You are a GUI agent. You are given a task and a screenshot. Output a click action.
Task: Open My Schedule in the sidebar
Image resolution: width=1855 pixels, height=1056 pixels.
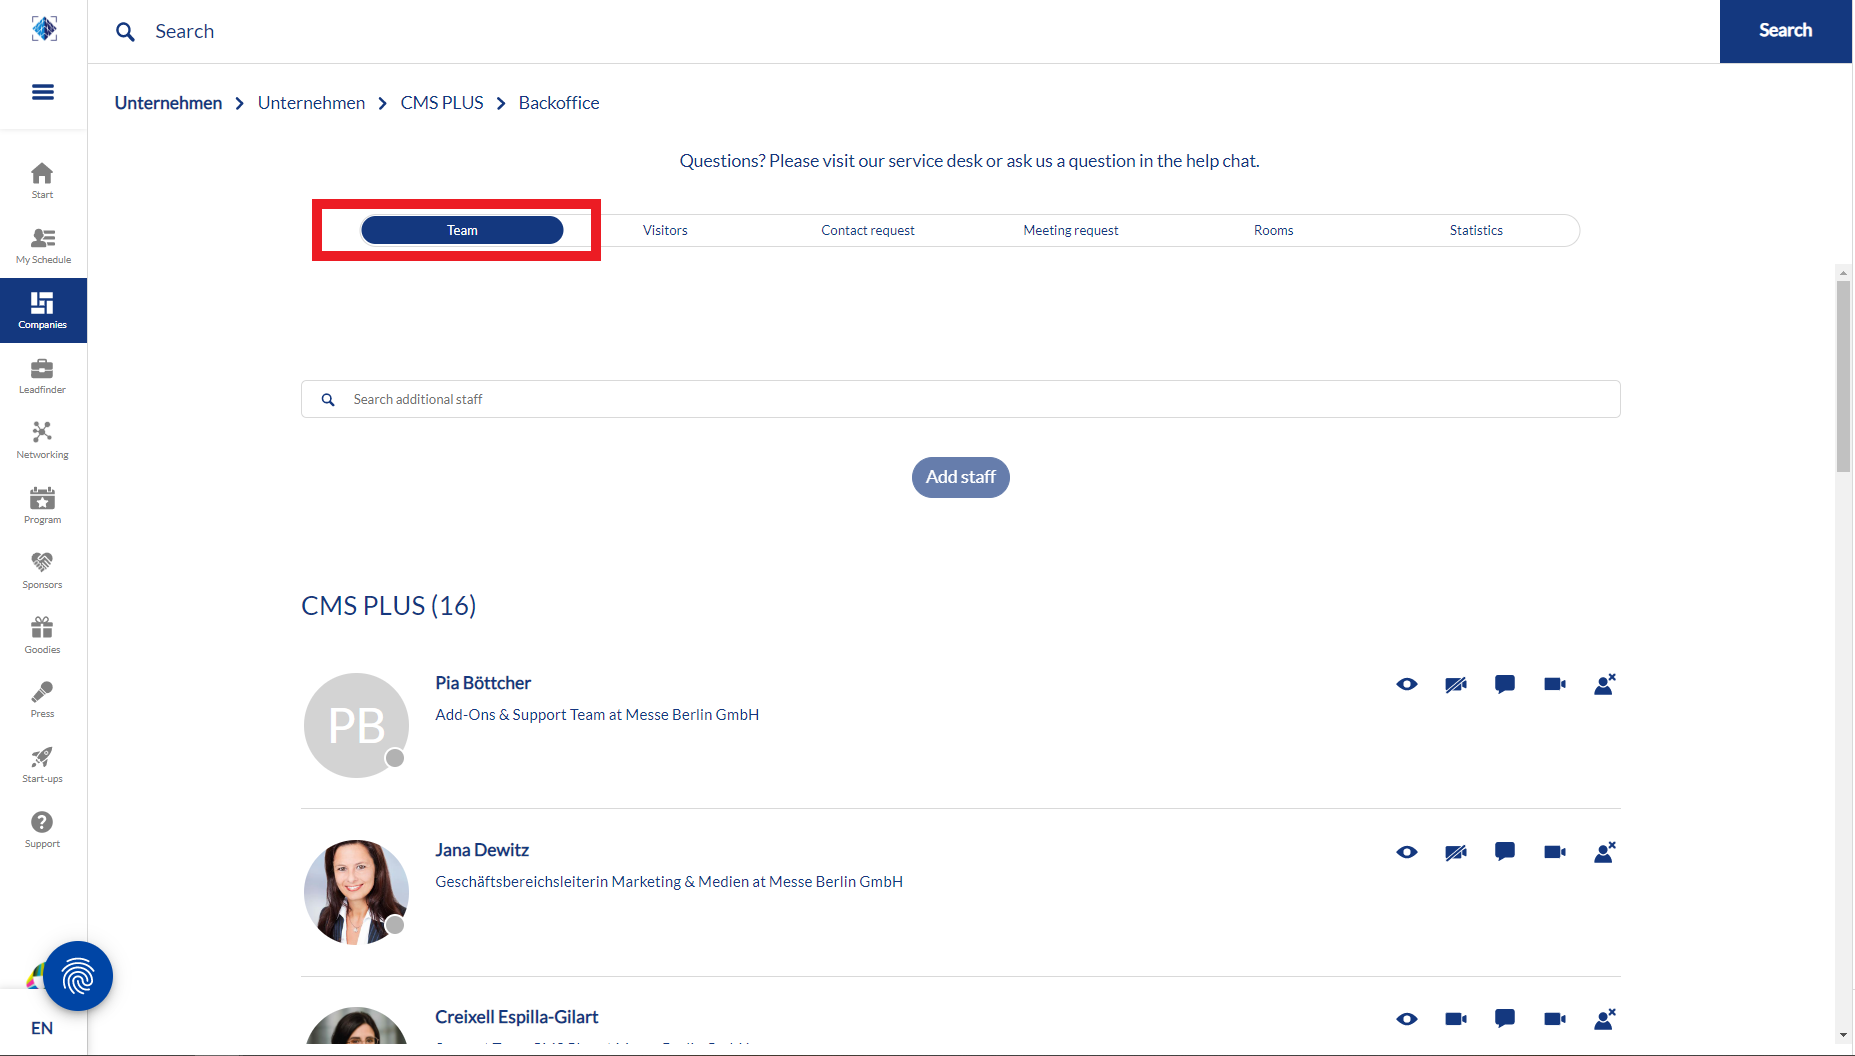pos(43,246)
